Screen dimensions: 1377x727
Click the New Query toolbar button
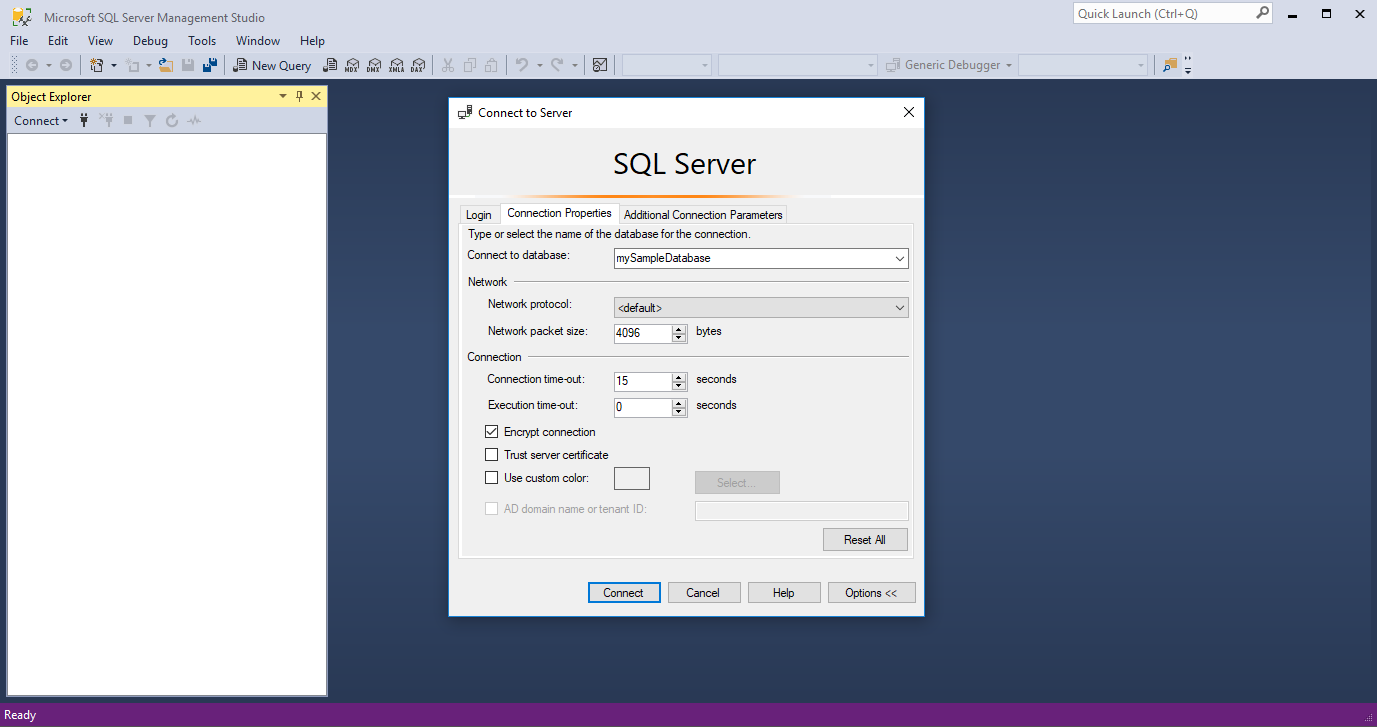point(272,65)
